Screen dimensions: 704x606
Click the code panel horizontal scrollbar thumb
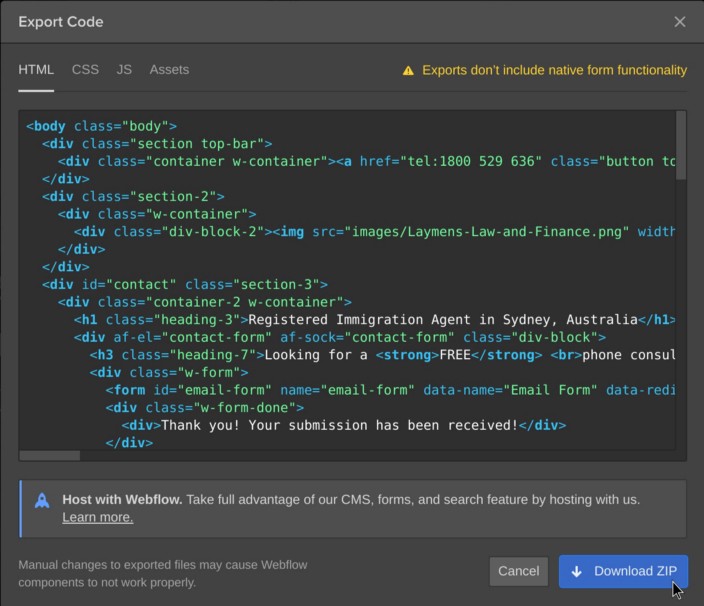pos(50,456)
